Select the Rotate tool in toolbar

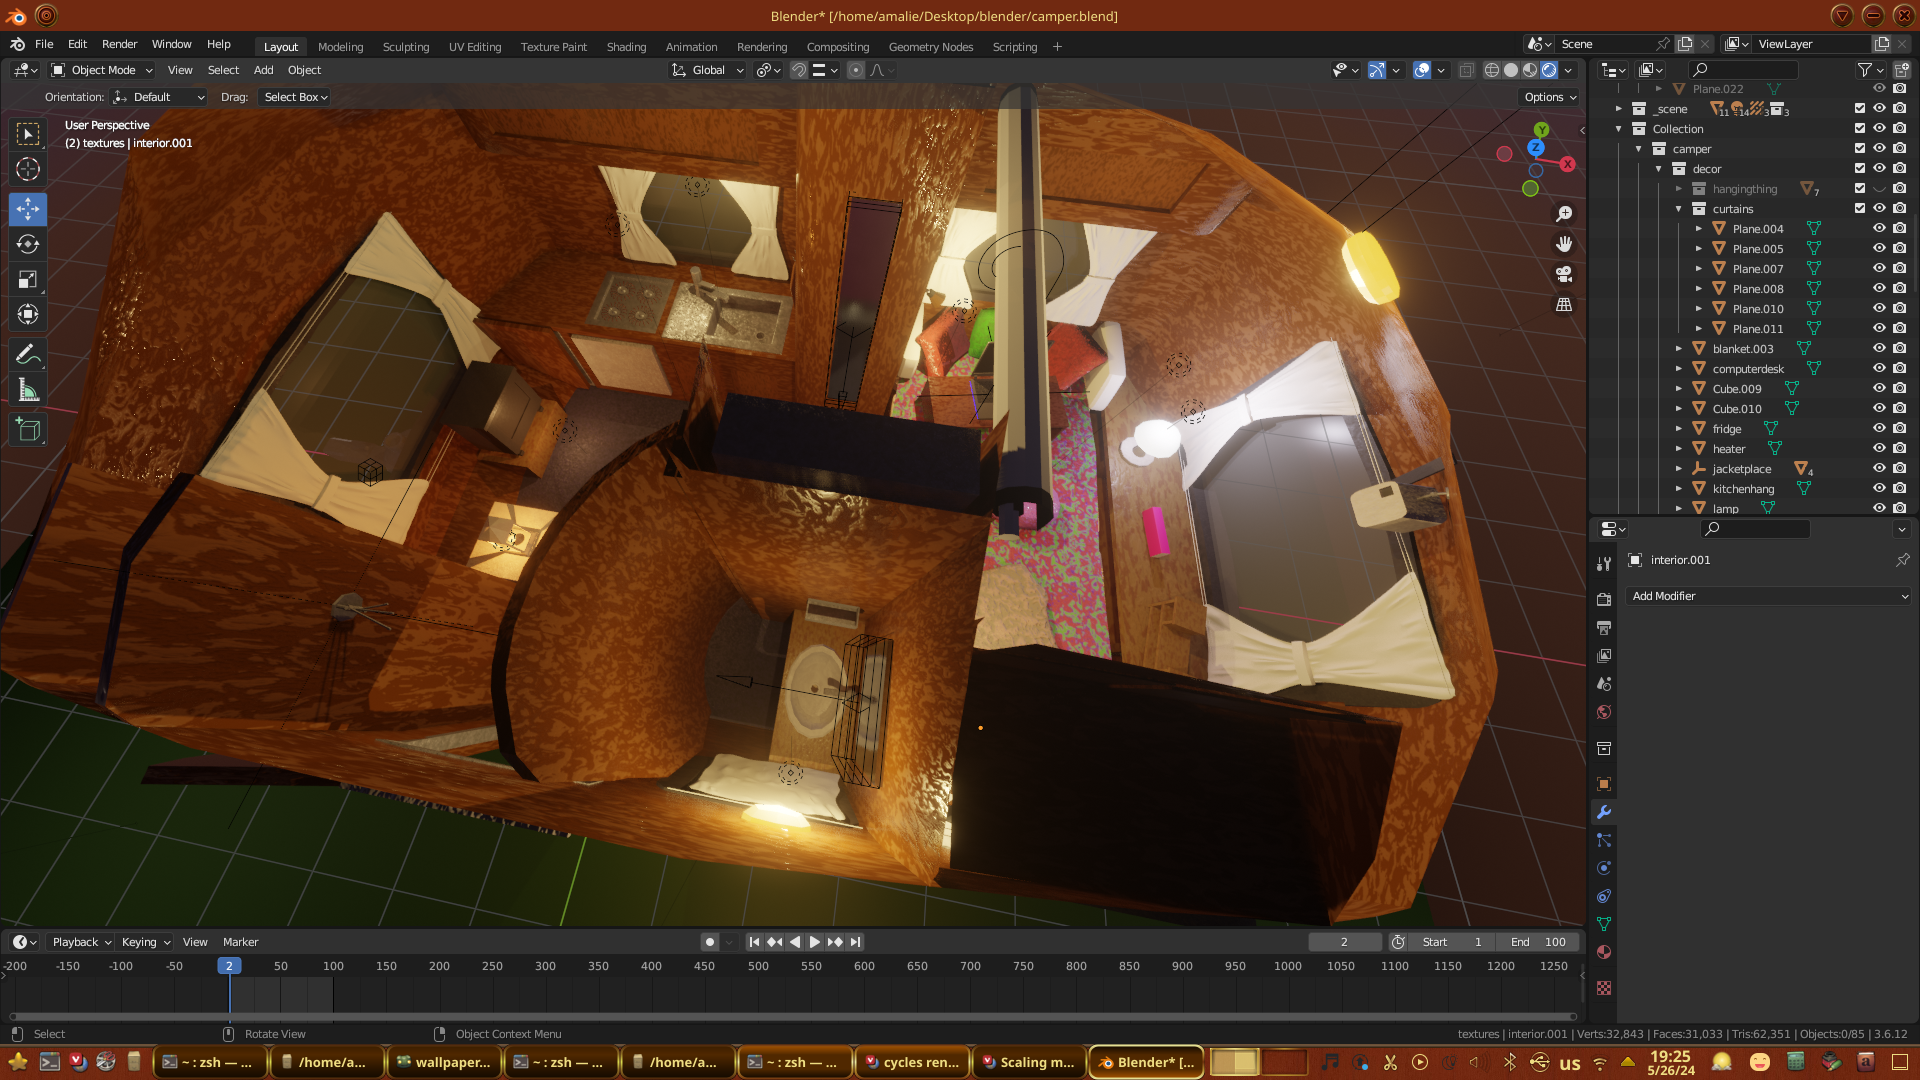[x=28, y=245]
